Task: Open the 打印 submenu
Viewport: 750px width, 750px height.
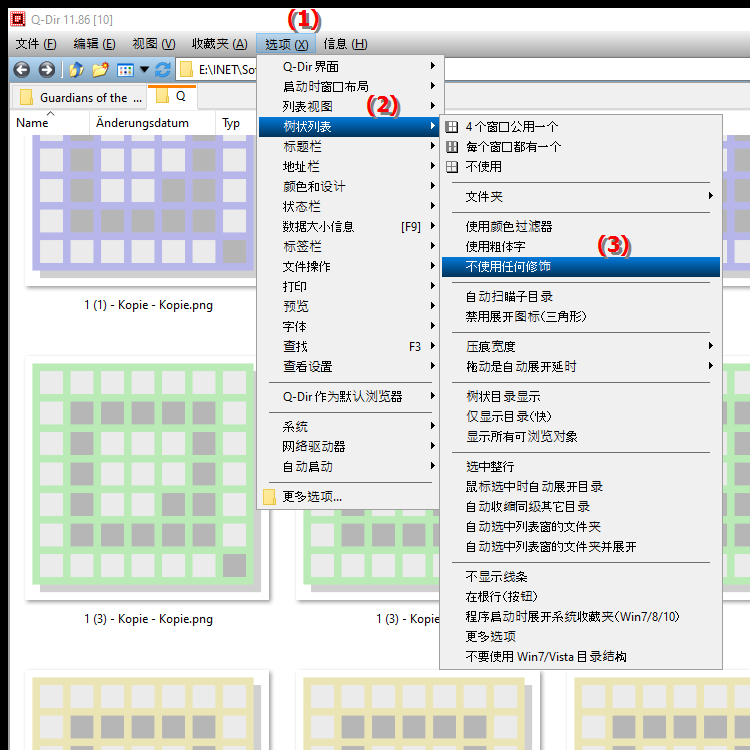Action: pyautogui.click(x=348, y=287)
